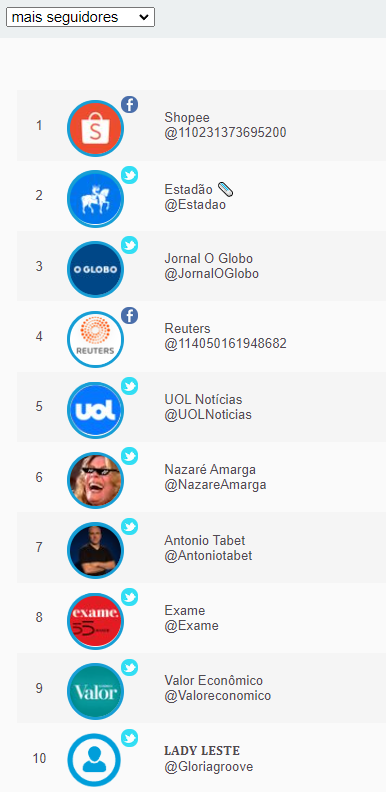This screenshot has height=792, width=386.
Task: Click the Twitter badge on O Globo's avatar
Action: click(x=130, y=245)
